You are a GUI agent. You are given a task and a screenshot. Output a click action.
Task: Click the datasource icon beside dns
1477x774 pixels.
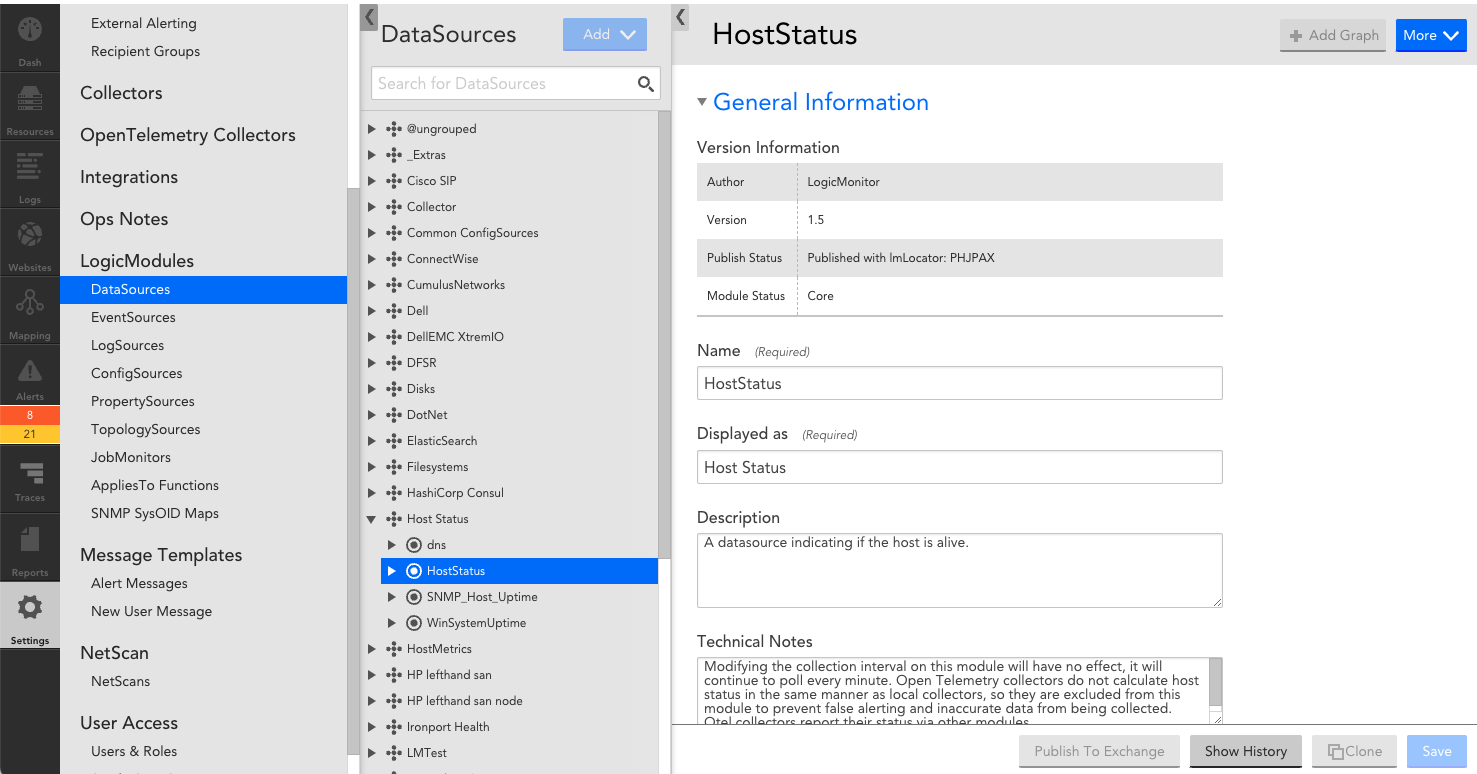point(414,545)
